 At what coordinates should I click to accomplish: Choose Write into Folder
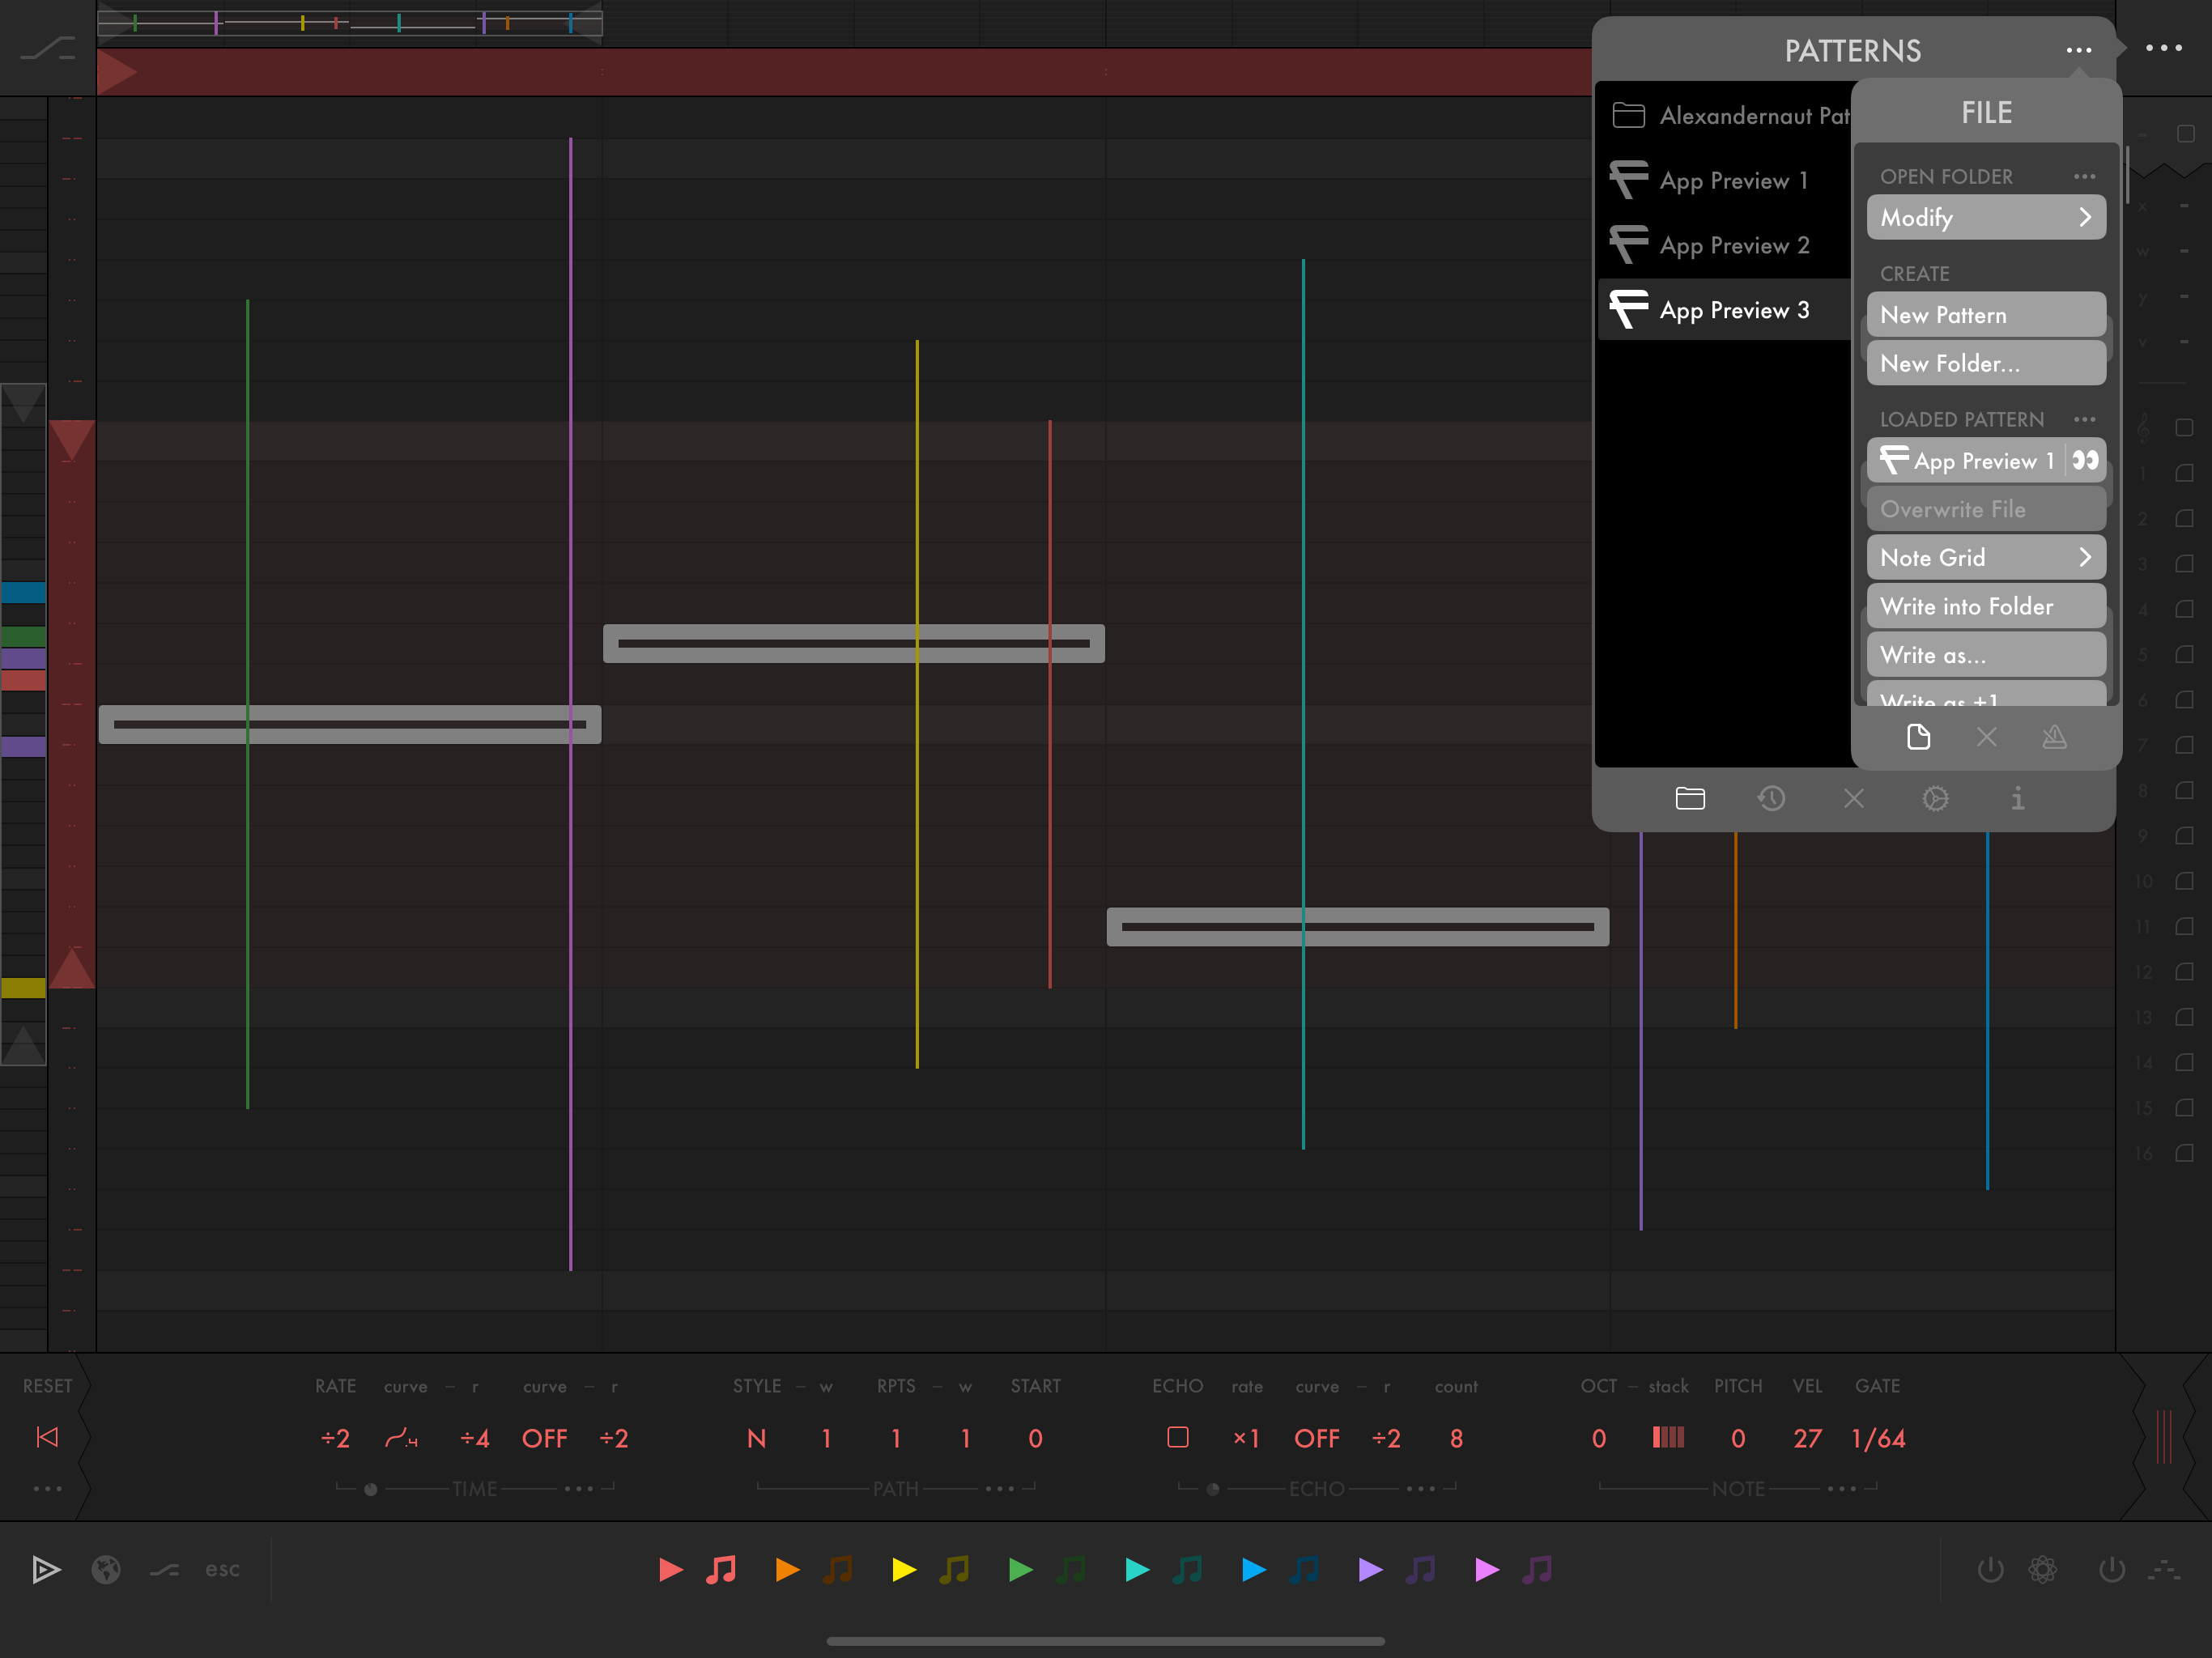tap(1985, 606)
